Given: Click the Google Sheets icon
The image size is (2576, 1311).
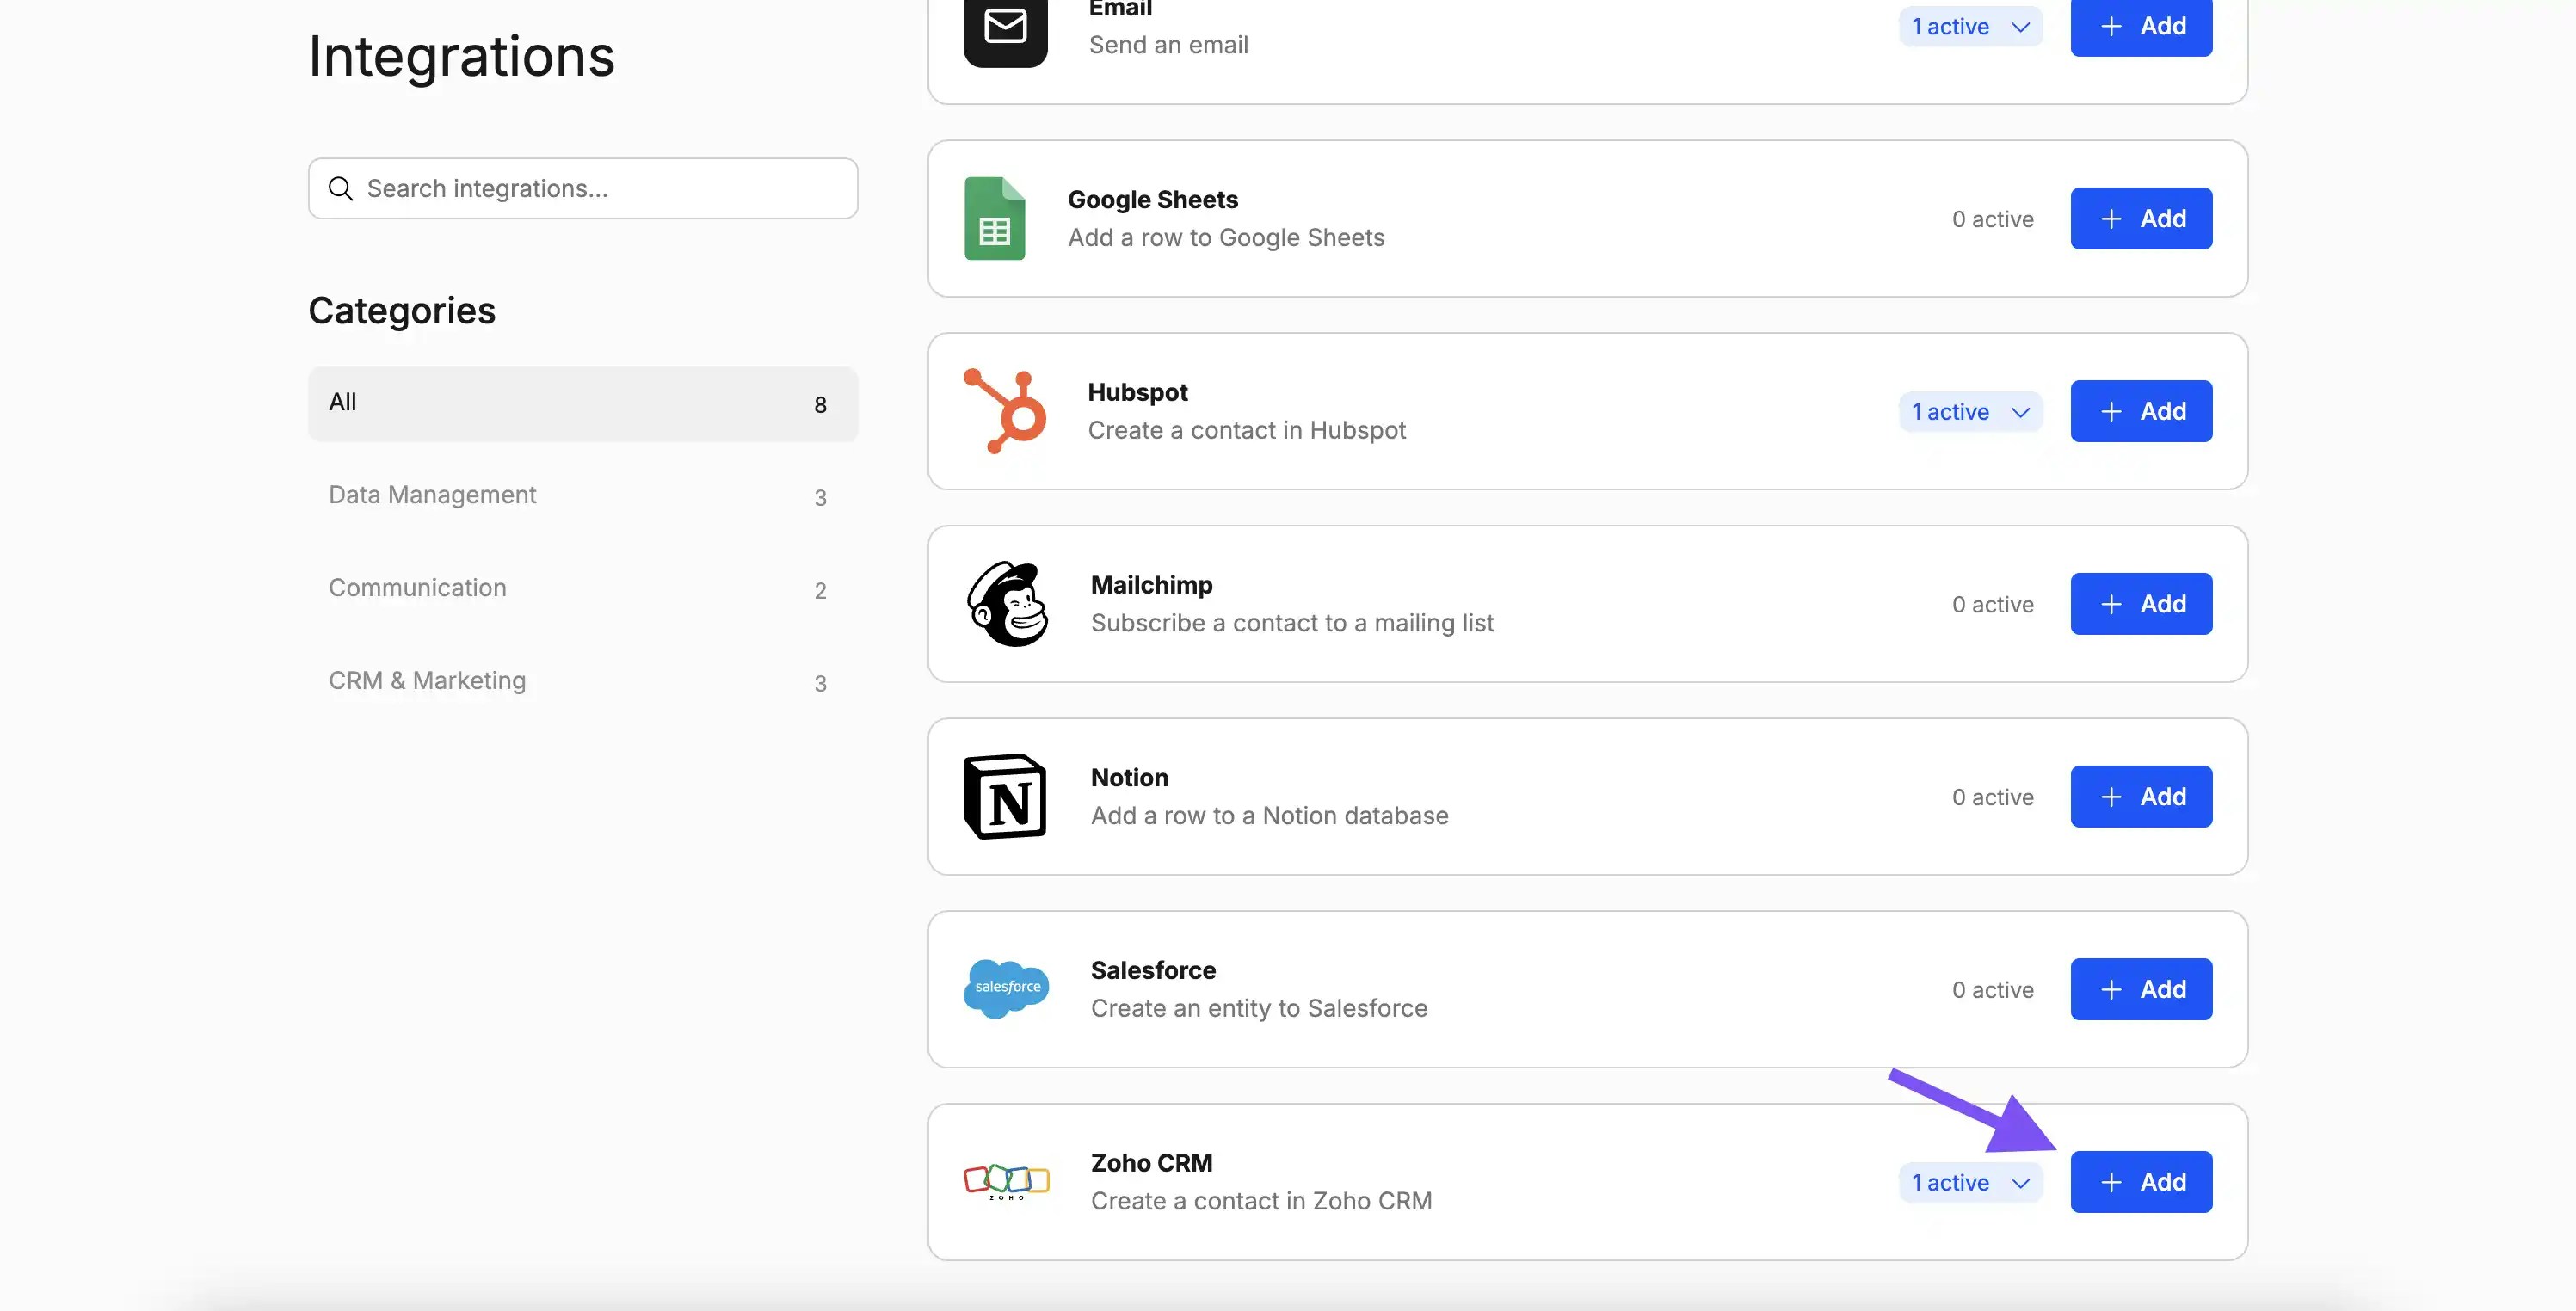Looking at the screenshot, I should coord(994,218).
